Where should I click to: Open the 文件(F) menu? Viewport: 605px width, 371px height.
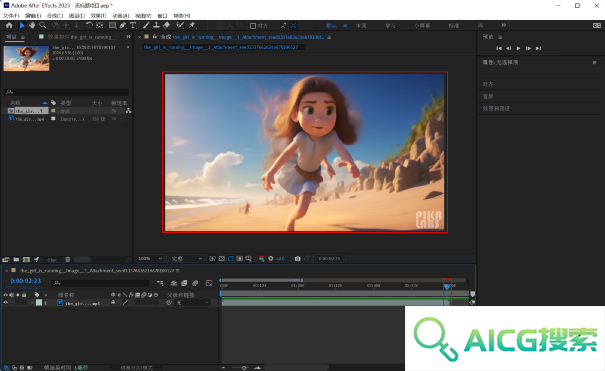pos(11,16)
